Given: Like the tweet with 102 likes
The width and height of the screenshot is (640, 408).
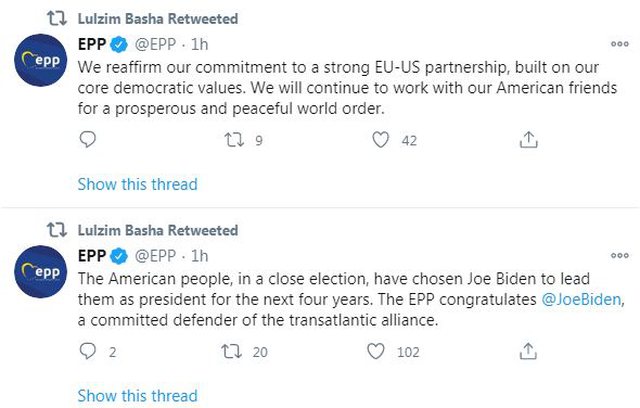Looking at the screenshot, I should pos(376,351).
